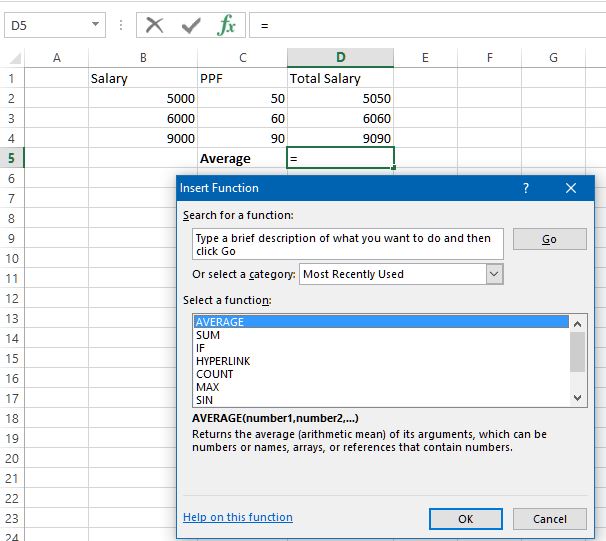This screenshot has width=606, height=541.
Task: Click the cell with value 9000
Action: 143,138
